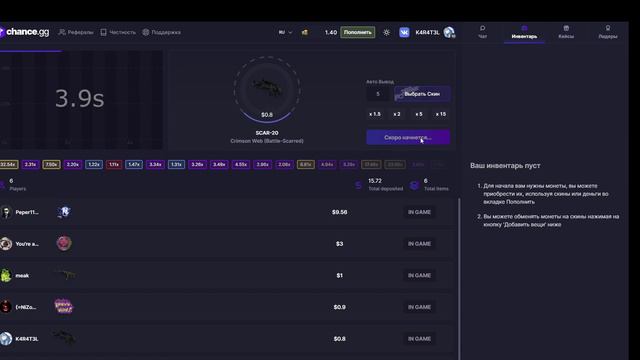
Task: Click K4R4T3L's avatar in the player list
Action: (x=6, y=338)
